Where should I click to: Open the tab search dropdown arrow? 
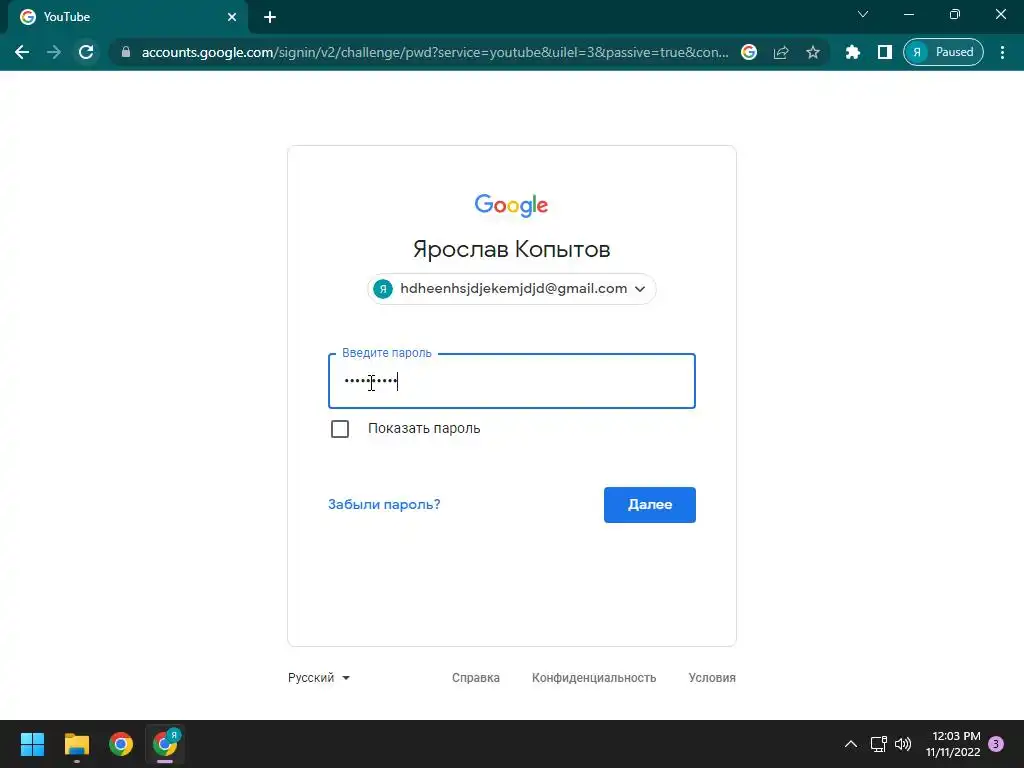[x=863, y=14]
